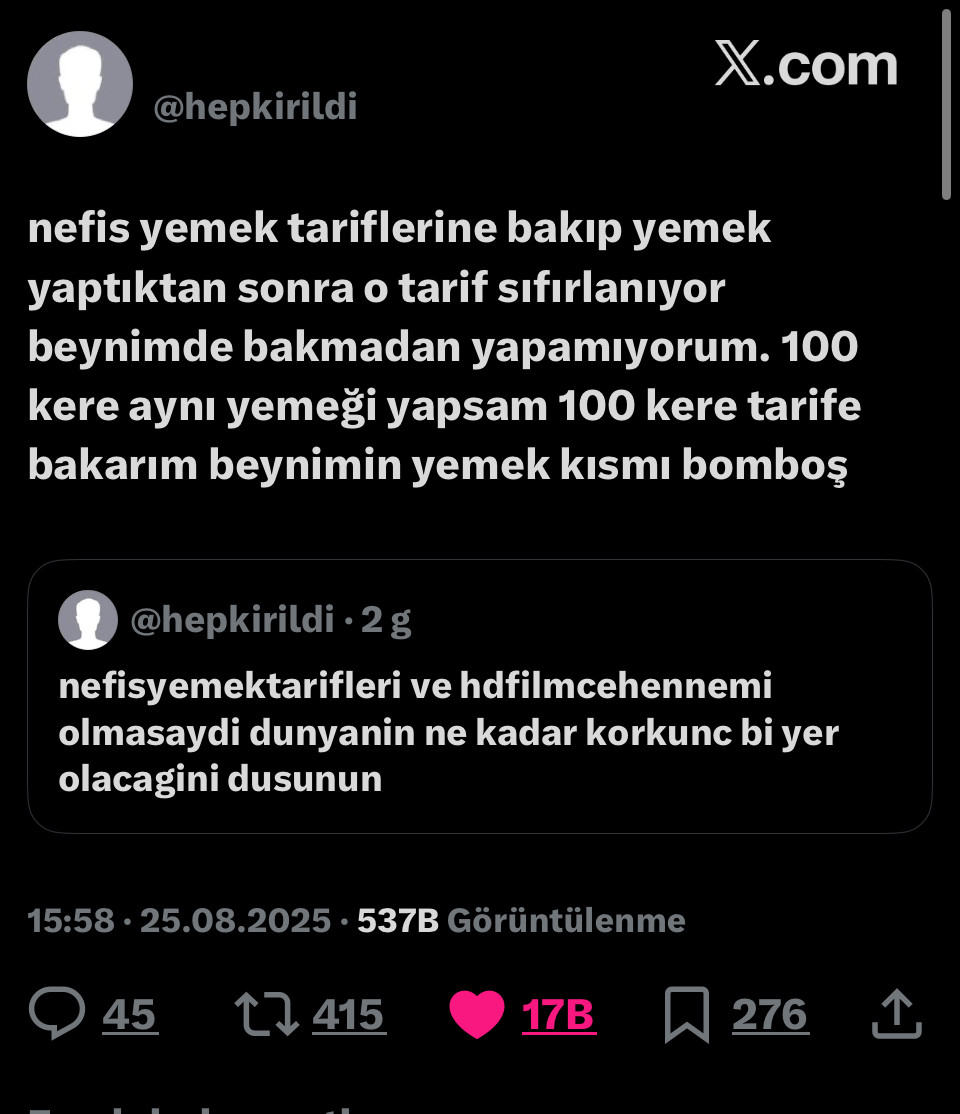
Task: Click the repost arrows icon
Action: tap(266, 1014)
